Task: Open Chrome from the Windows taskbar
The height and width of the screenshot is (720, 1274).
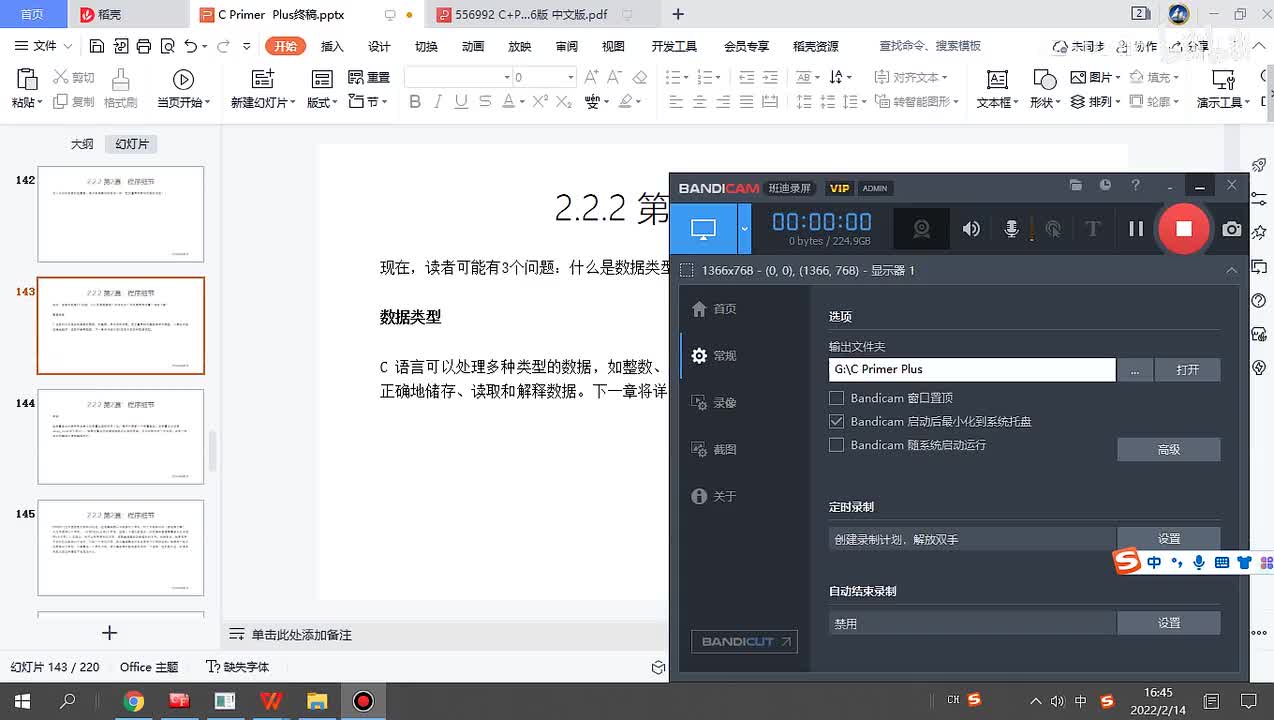Action: coord(134,701)
